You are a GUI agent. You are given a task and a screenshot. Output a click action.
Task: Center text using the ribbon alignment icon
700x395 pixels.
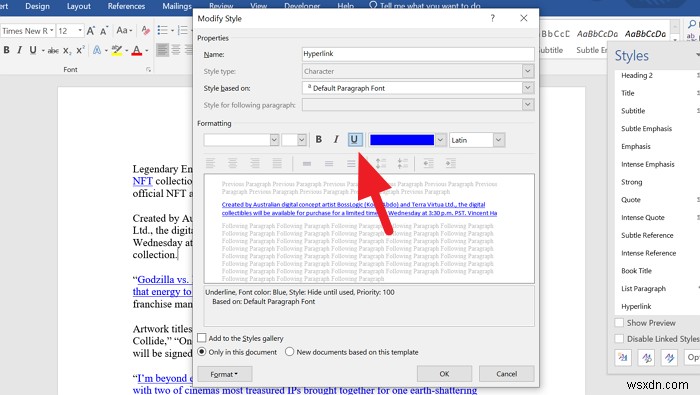click(x=176, y=50)
